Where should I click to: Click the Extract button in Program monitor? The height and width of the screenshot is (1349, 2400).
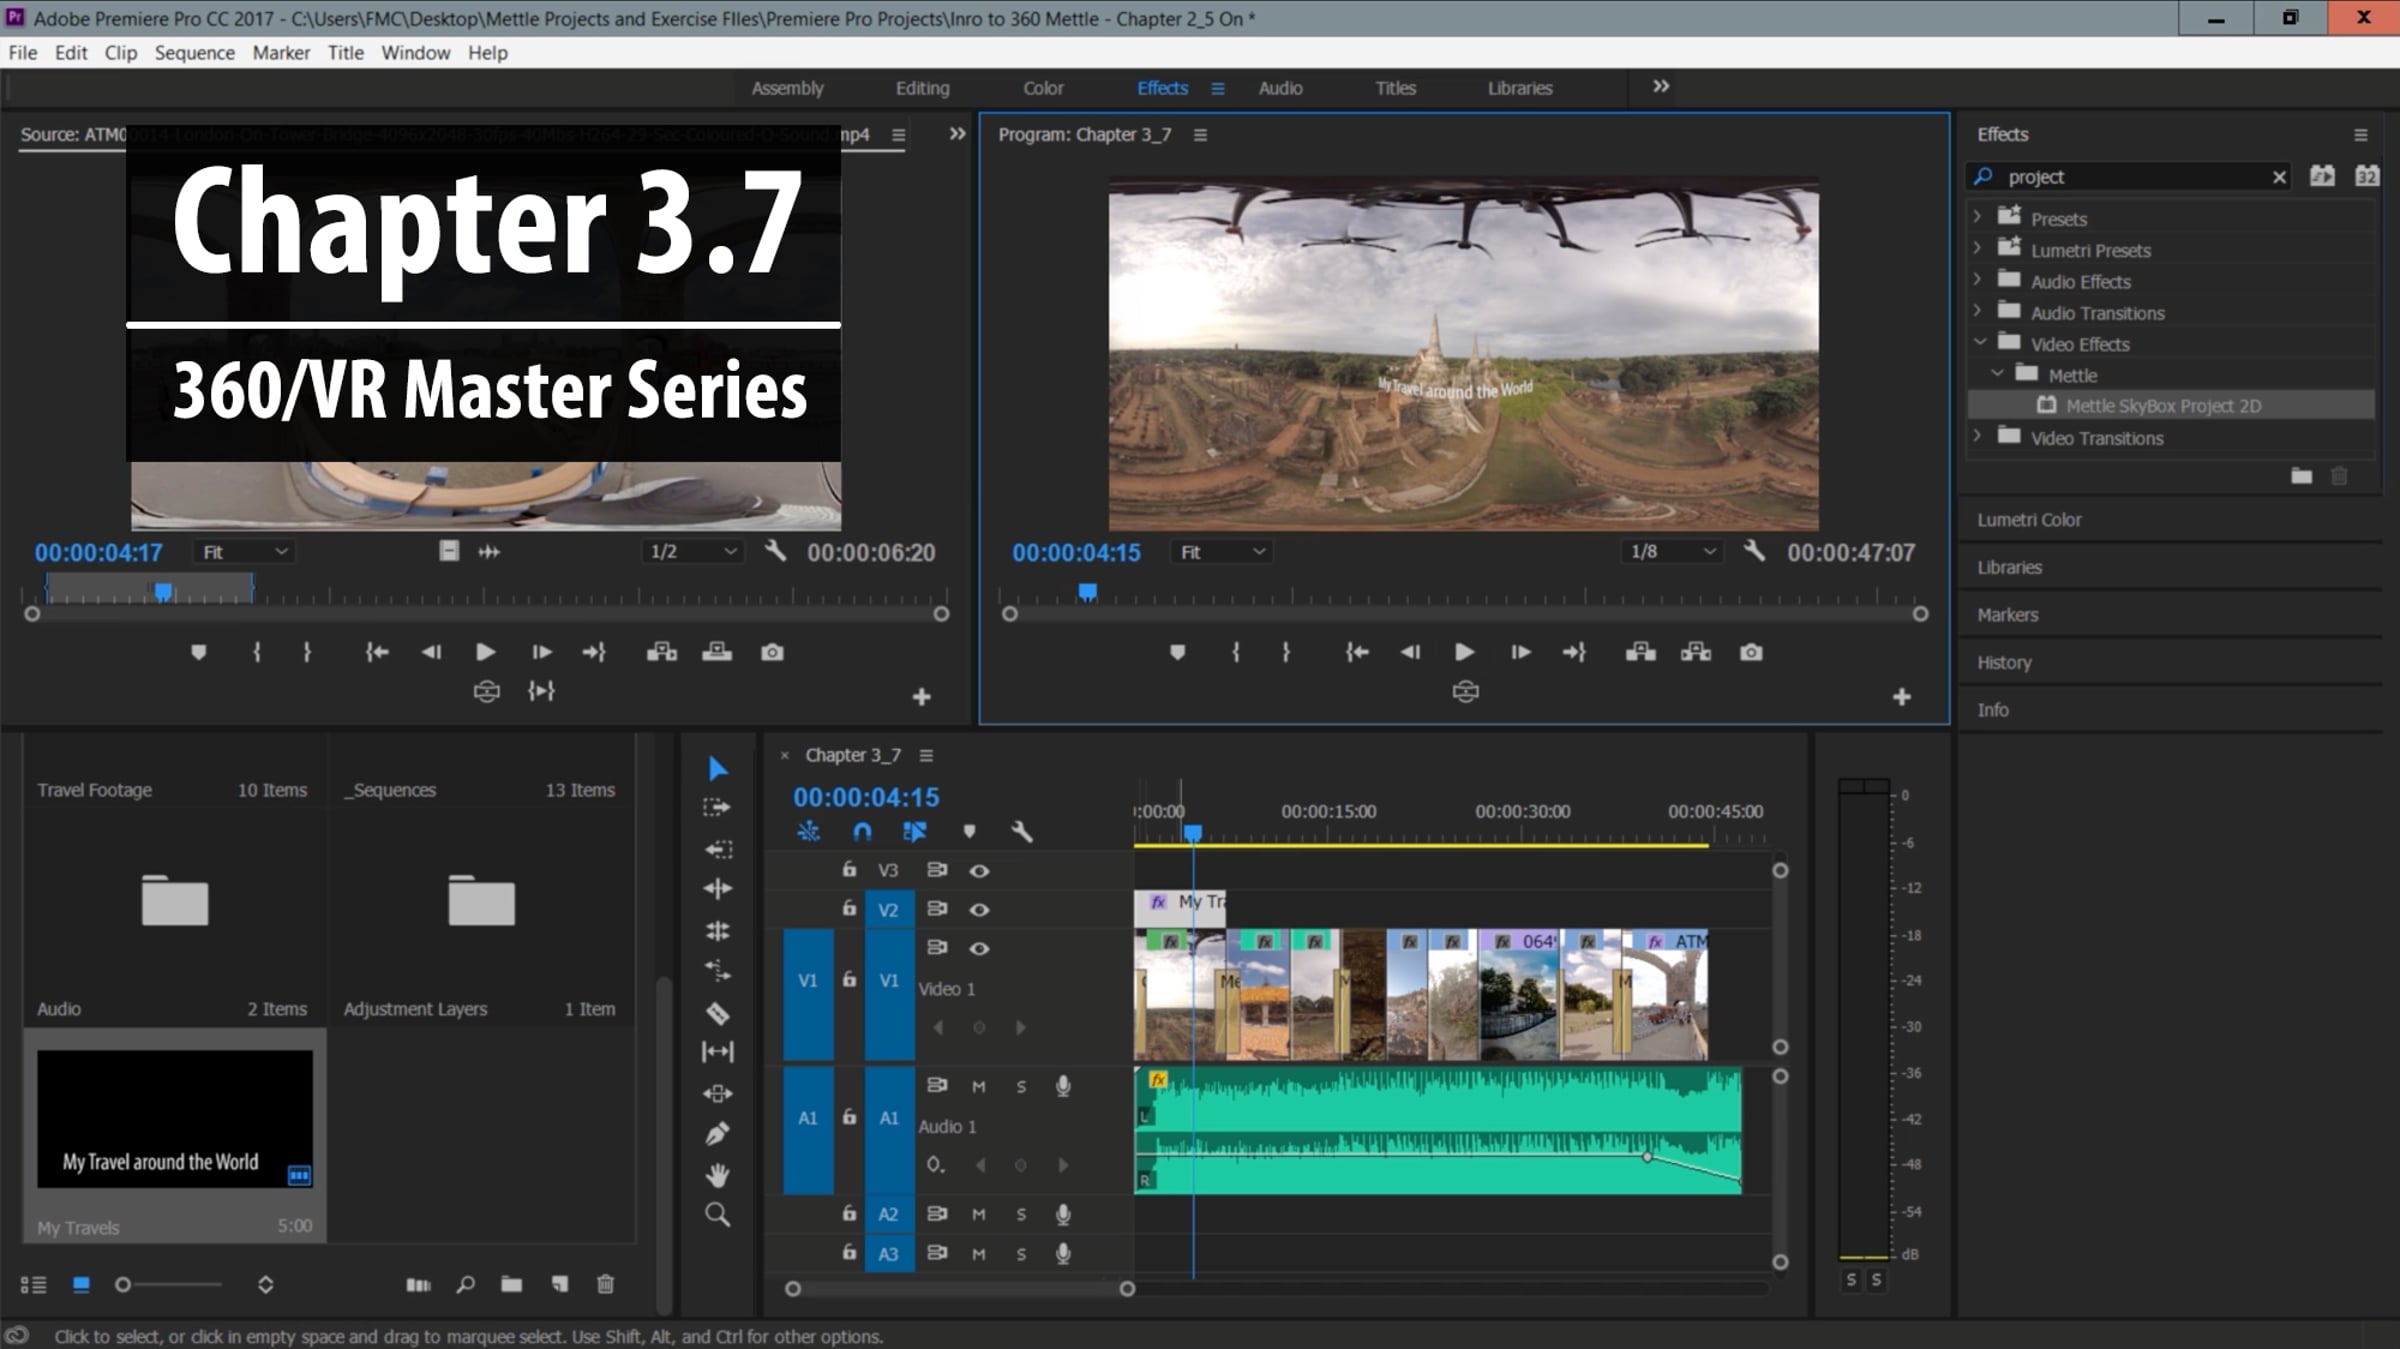(1696, 652)
